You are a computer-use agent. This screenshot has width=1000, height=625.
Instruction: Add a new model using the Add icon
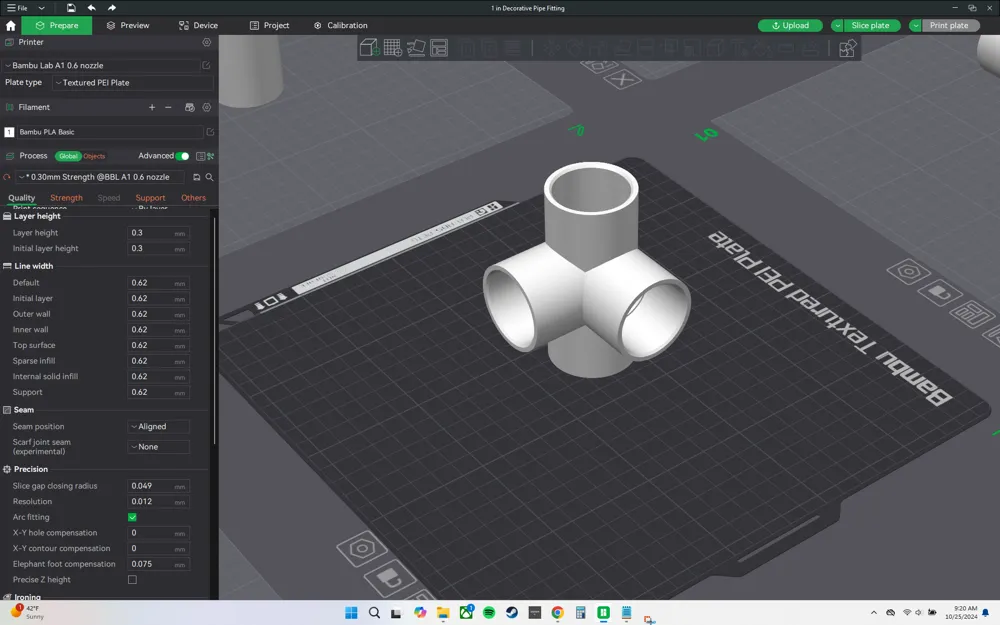pos(368,46)
